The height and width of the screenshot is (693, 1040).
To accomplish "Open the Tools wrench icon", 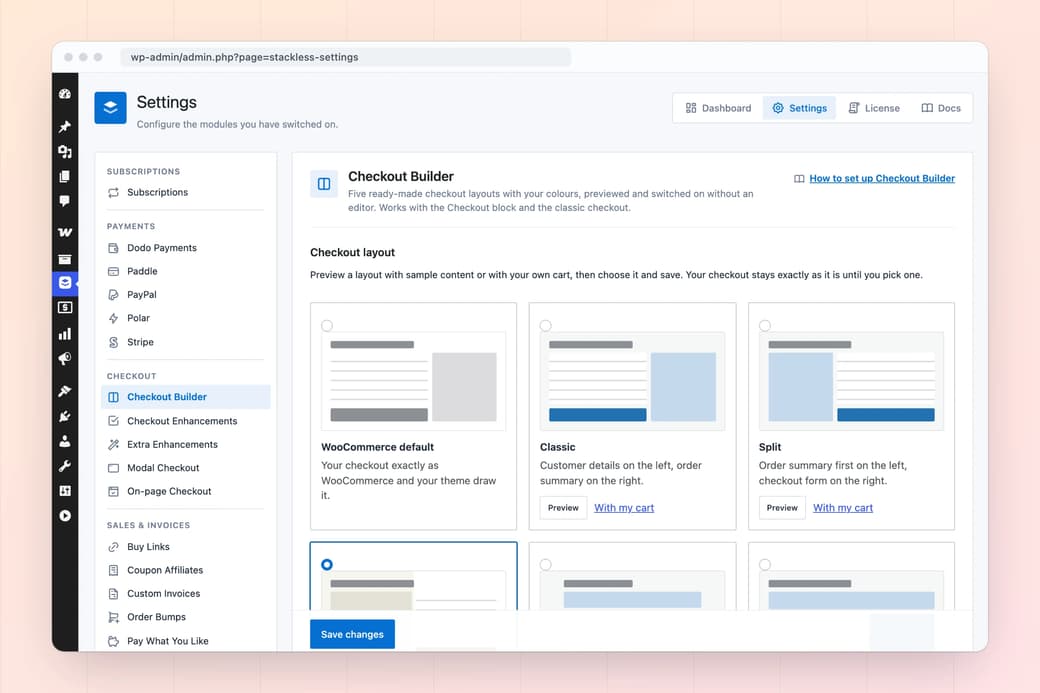I will (x=64, y=466).
